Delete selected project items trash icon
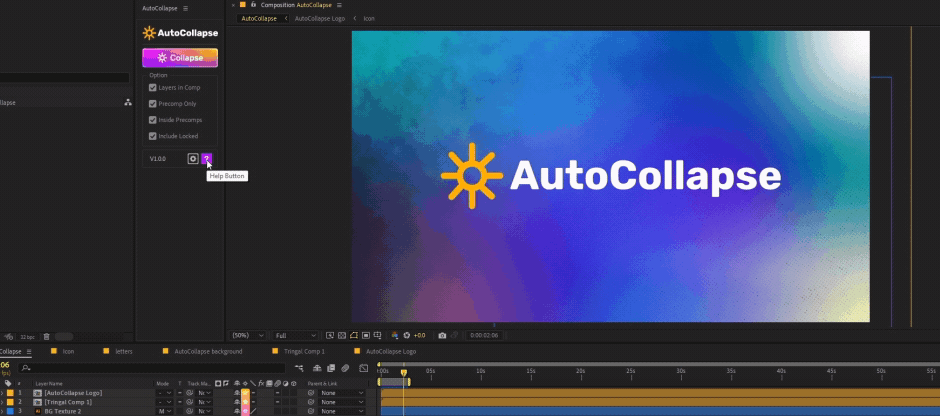The height and width of the screenshot is (416, 940). 46,337
